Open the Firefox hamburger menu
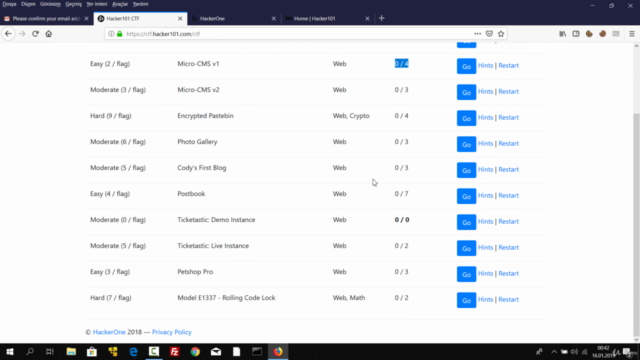 631,34
